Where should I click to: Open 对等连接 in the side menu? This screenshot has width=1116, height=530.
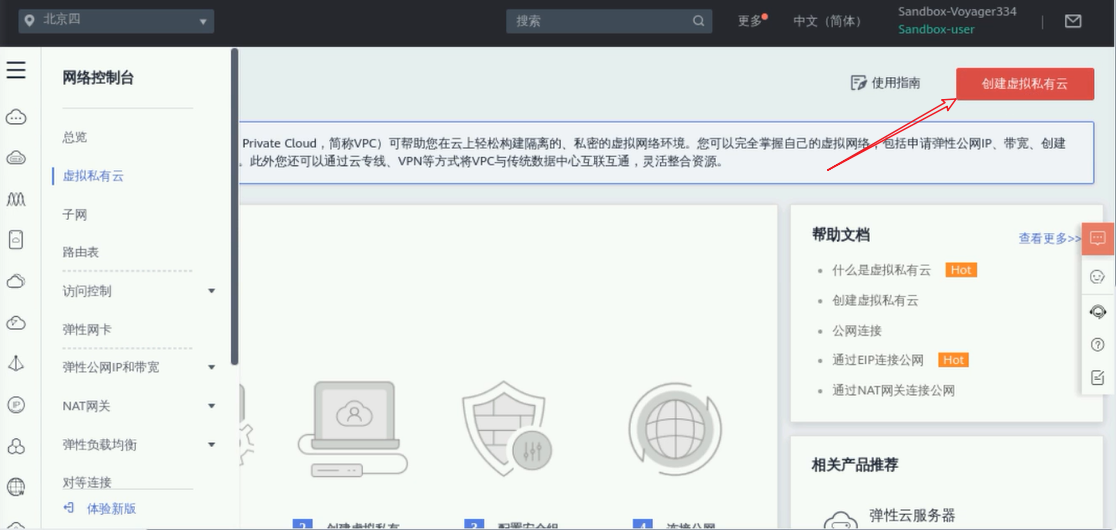pos(87,482)
